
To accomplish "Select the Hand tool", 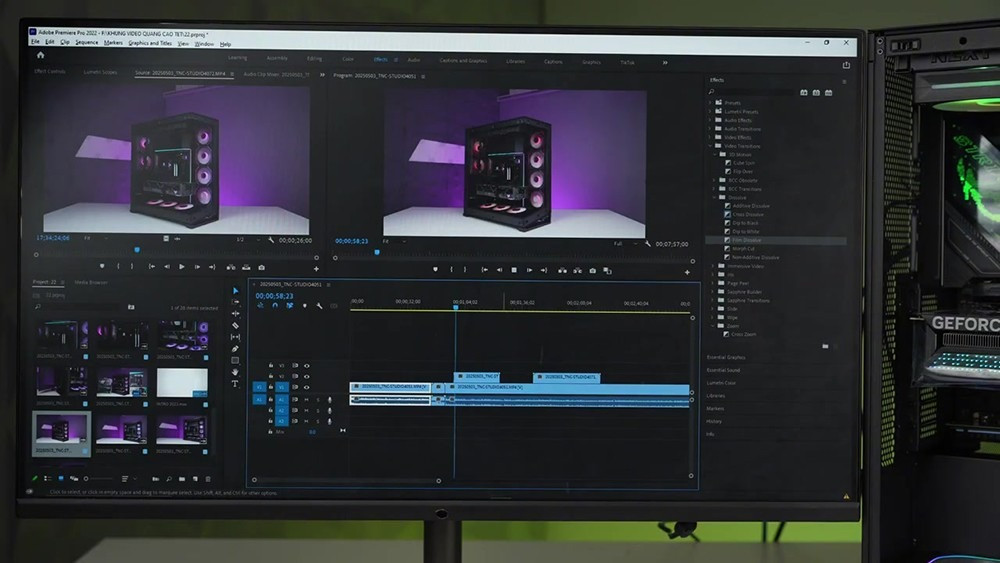I will tap(236, 372).
